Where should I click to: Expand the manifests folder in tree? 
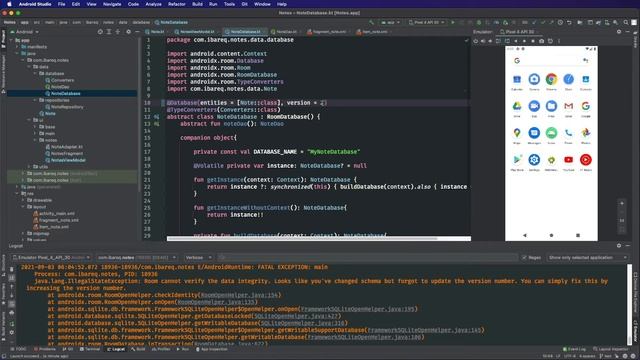[17, 47]
